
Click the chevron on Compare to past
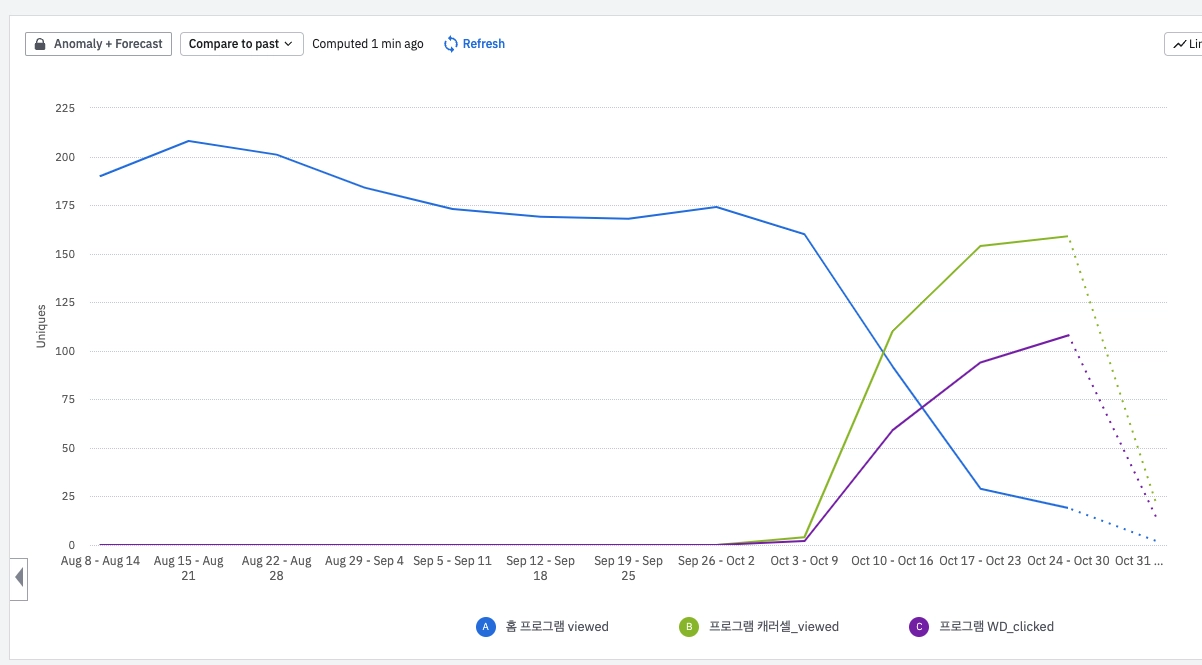tap(289, 44)
